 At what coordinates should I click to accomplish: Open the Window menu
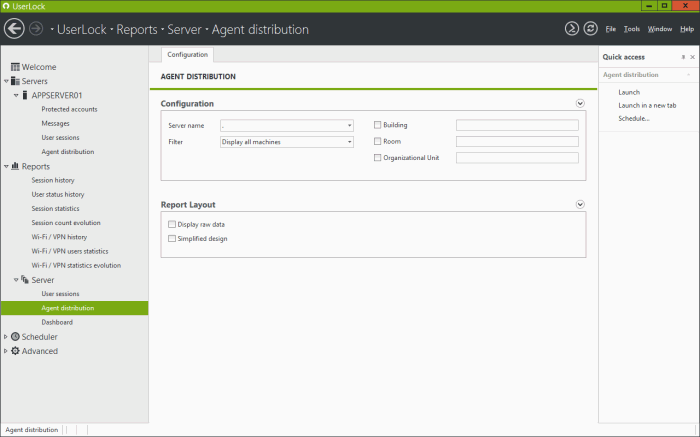pos(660,29)
